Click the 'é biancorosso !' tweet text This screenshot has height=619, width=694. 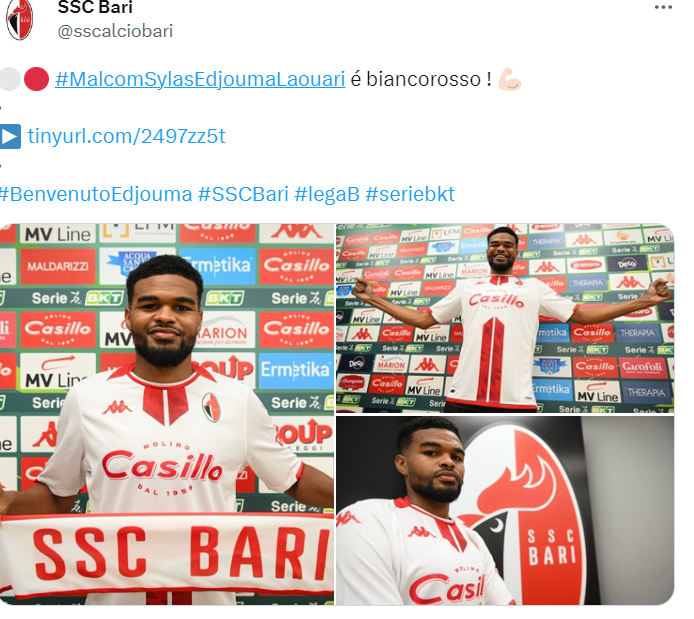pyautogui.click(x=420, y=80)
